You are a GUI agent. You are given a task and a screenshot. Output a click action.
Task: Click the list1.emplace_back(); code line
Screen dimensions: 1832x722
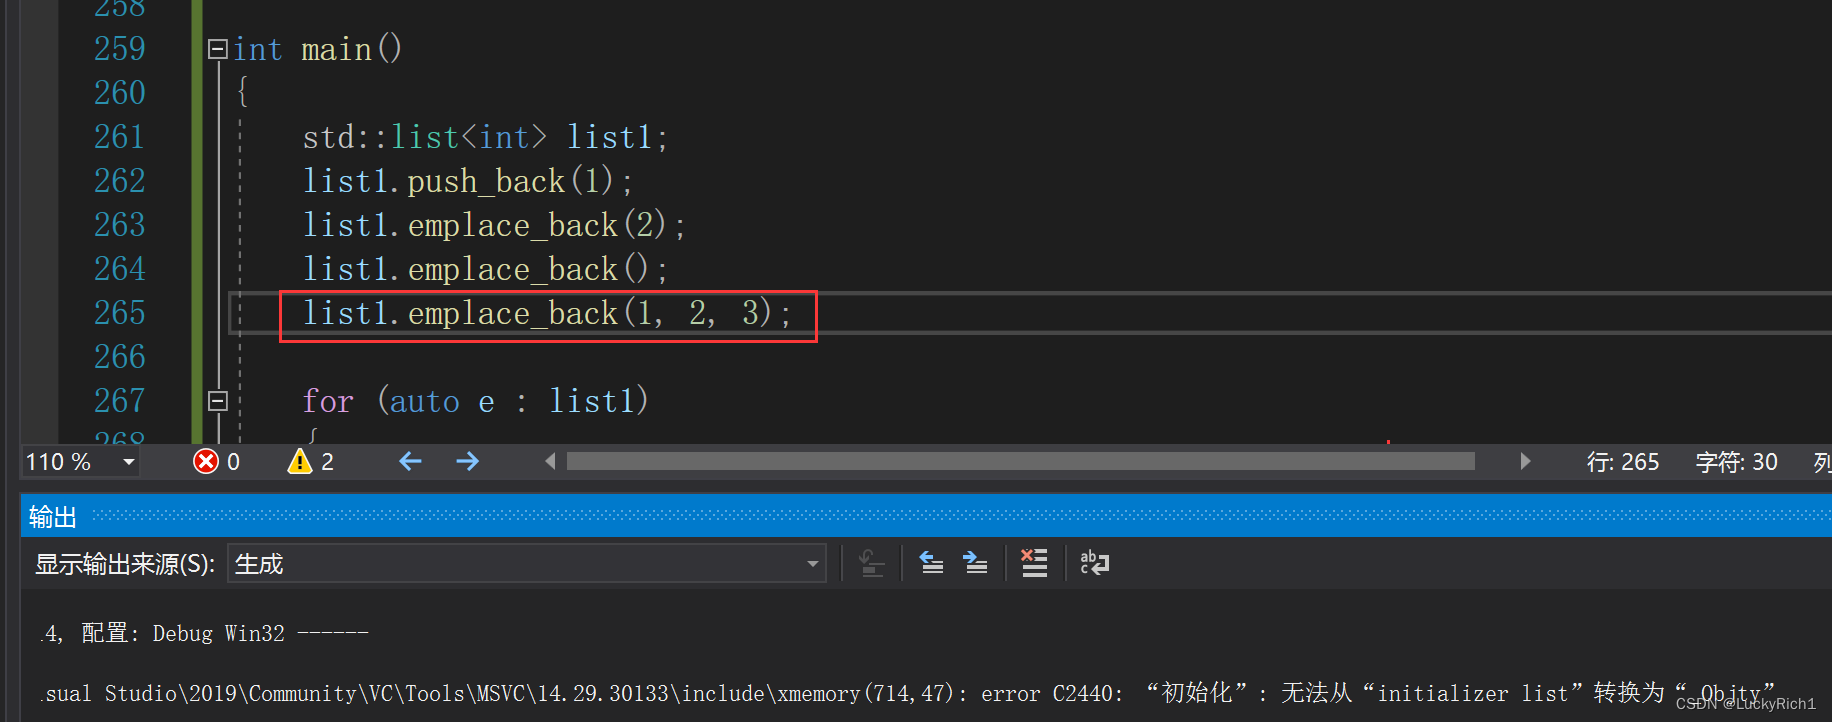pyautogui.click(x=485, y=269)
